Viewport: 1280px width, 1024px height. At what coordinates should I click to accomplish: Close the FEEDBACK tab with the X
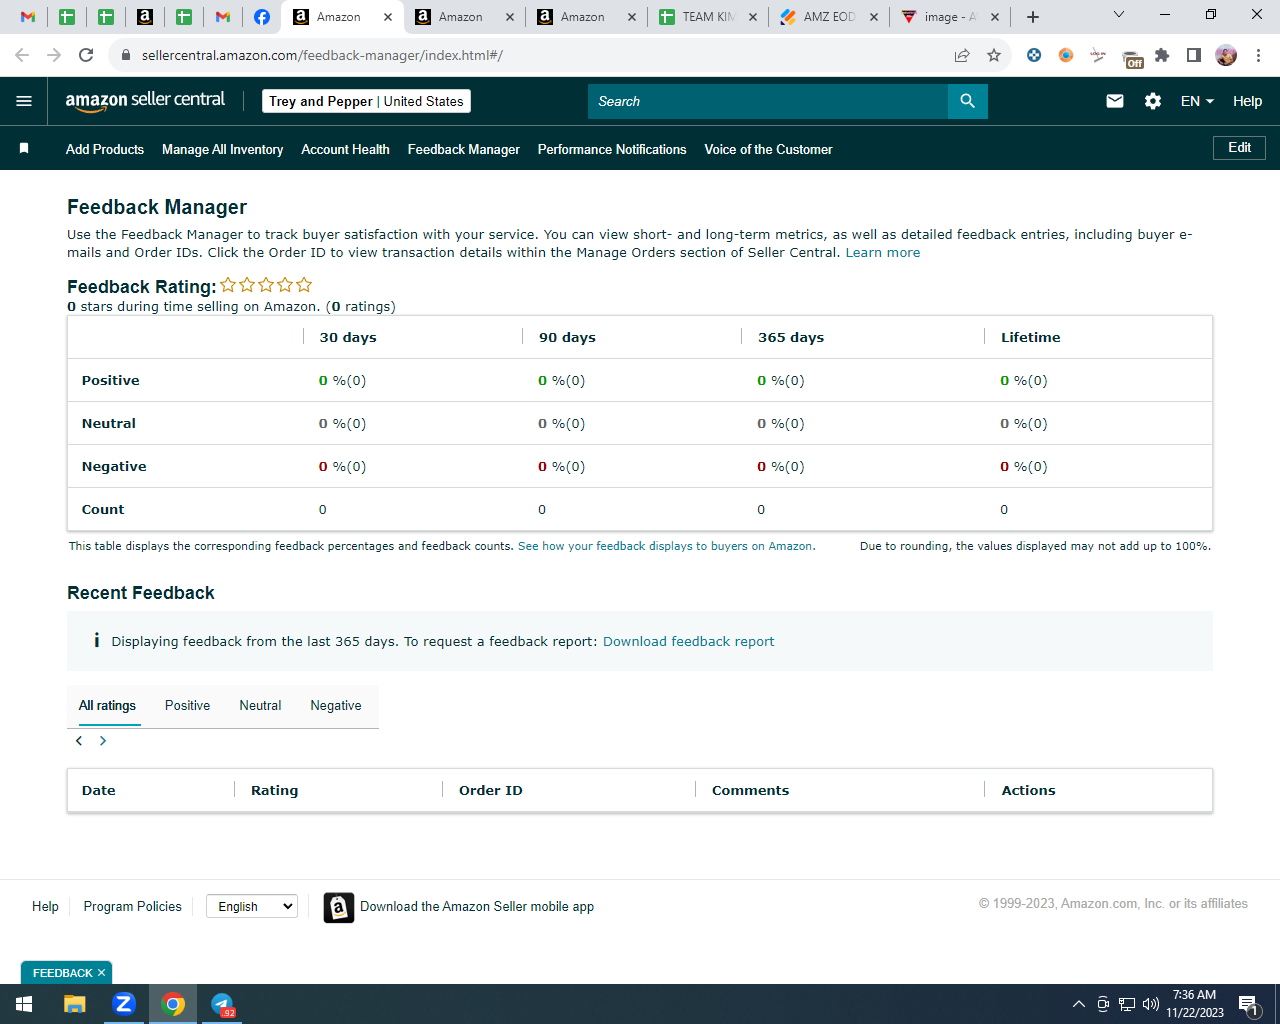click(101, 973)
